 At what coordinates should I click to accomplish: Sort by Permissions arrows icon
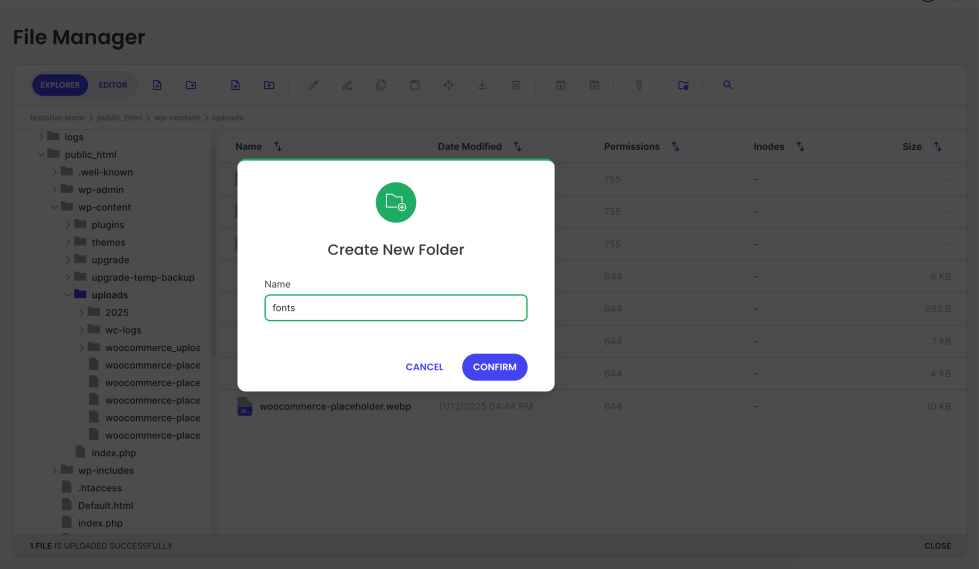tap(676, 146)
